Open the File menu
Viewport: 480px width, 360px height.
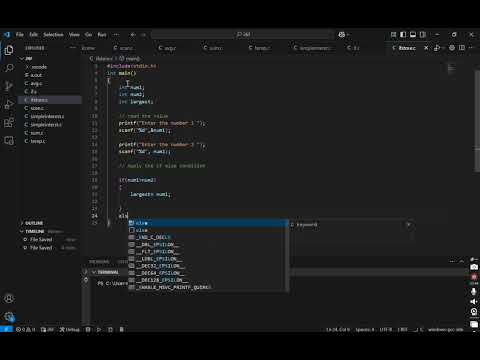point(20,34)
